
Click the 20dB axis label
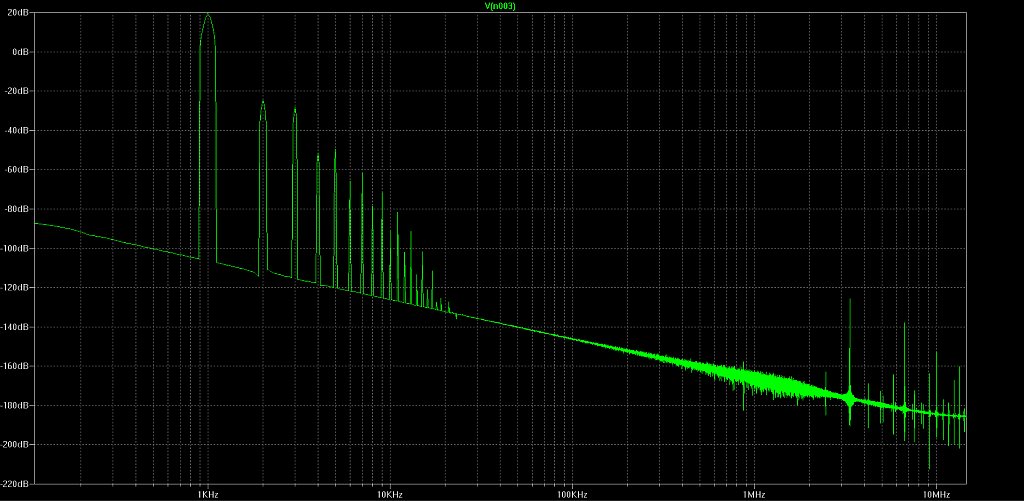click(x=20, y=12)
